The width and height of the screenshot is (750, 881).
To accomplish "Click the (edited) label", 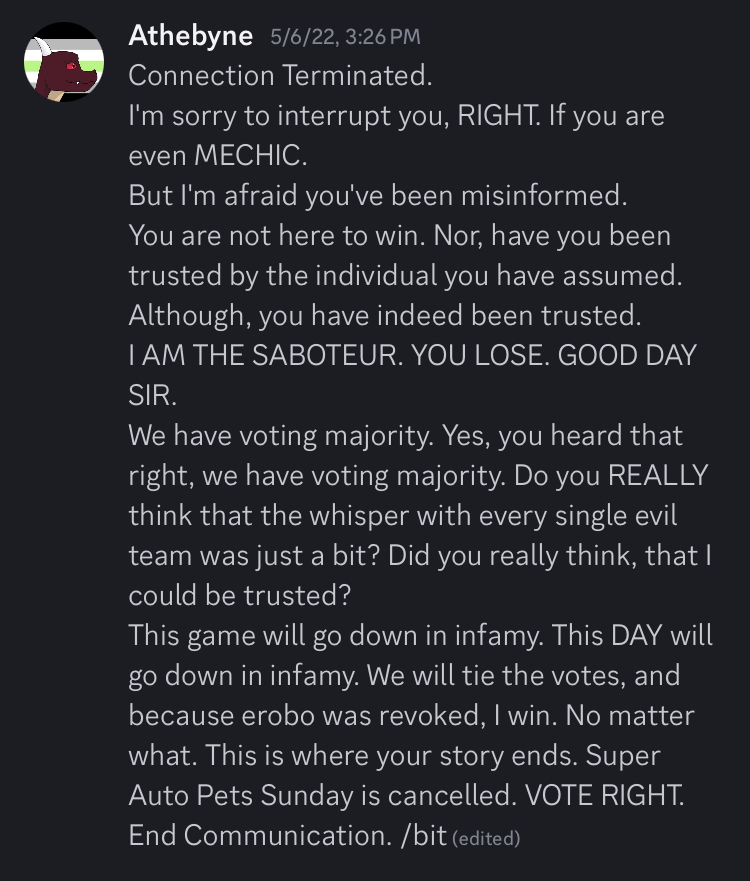I will tap(486, 838).
